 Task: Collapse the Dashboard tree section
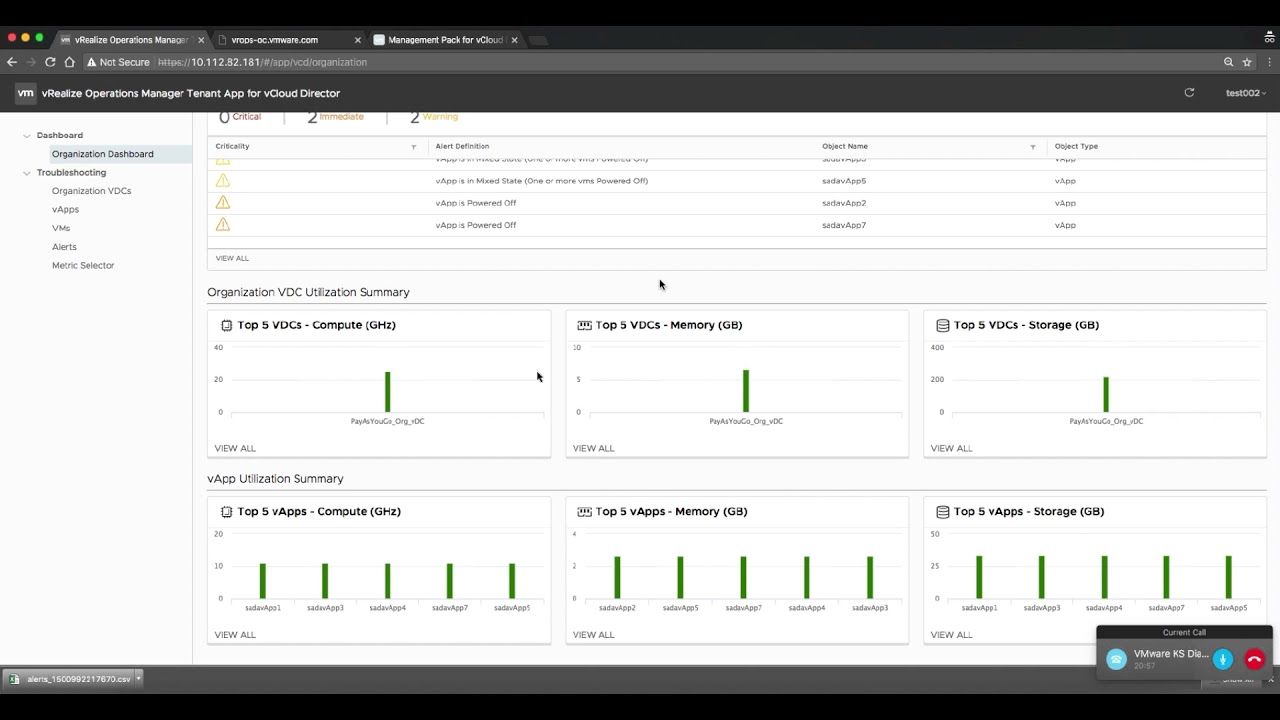click(27, 135)
